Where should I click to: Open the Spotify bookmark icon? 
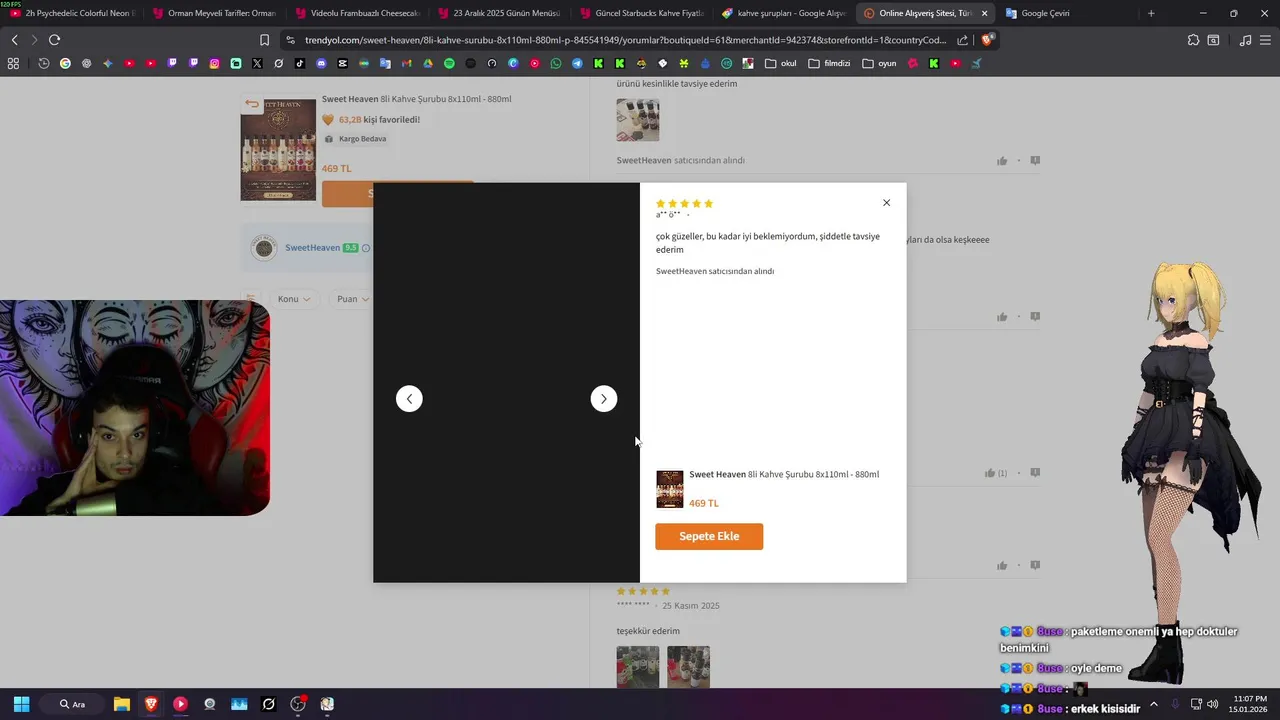[x=449, y=63]
